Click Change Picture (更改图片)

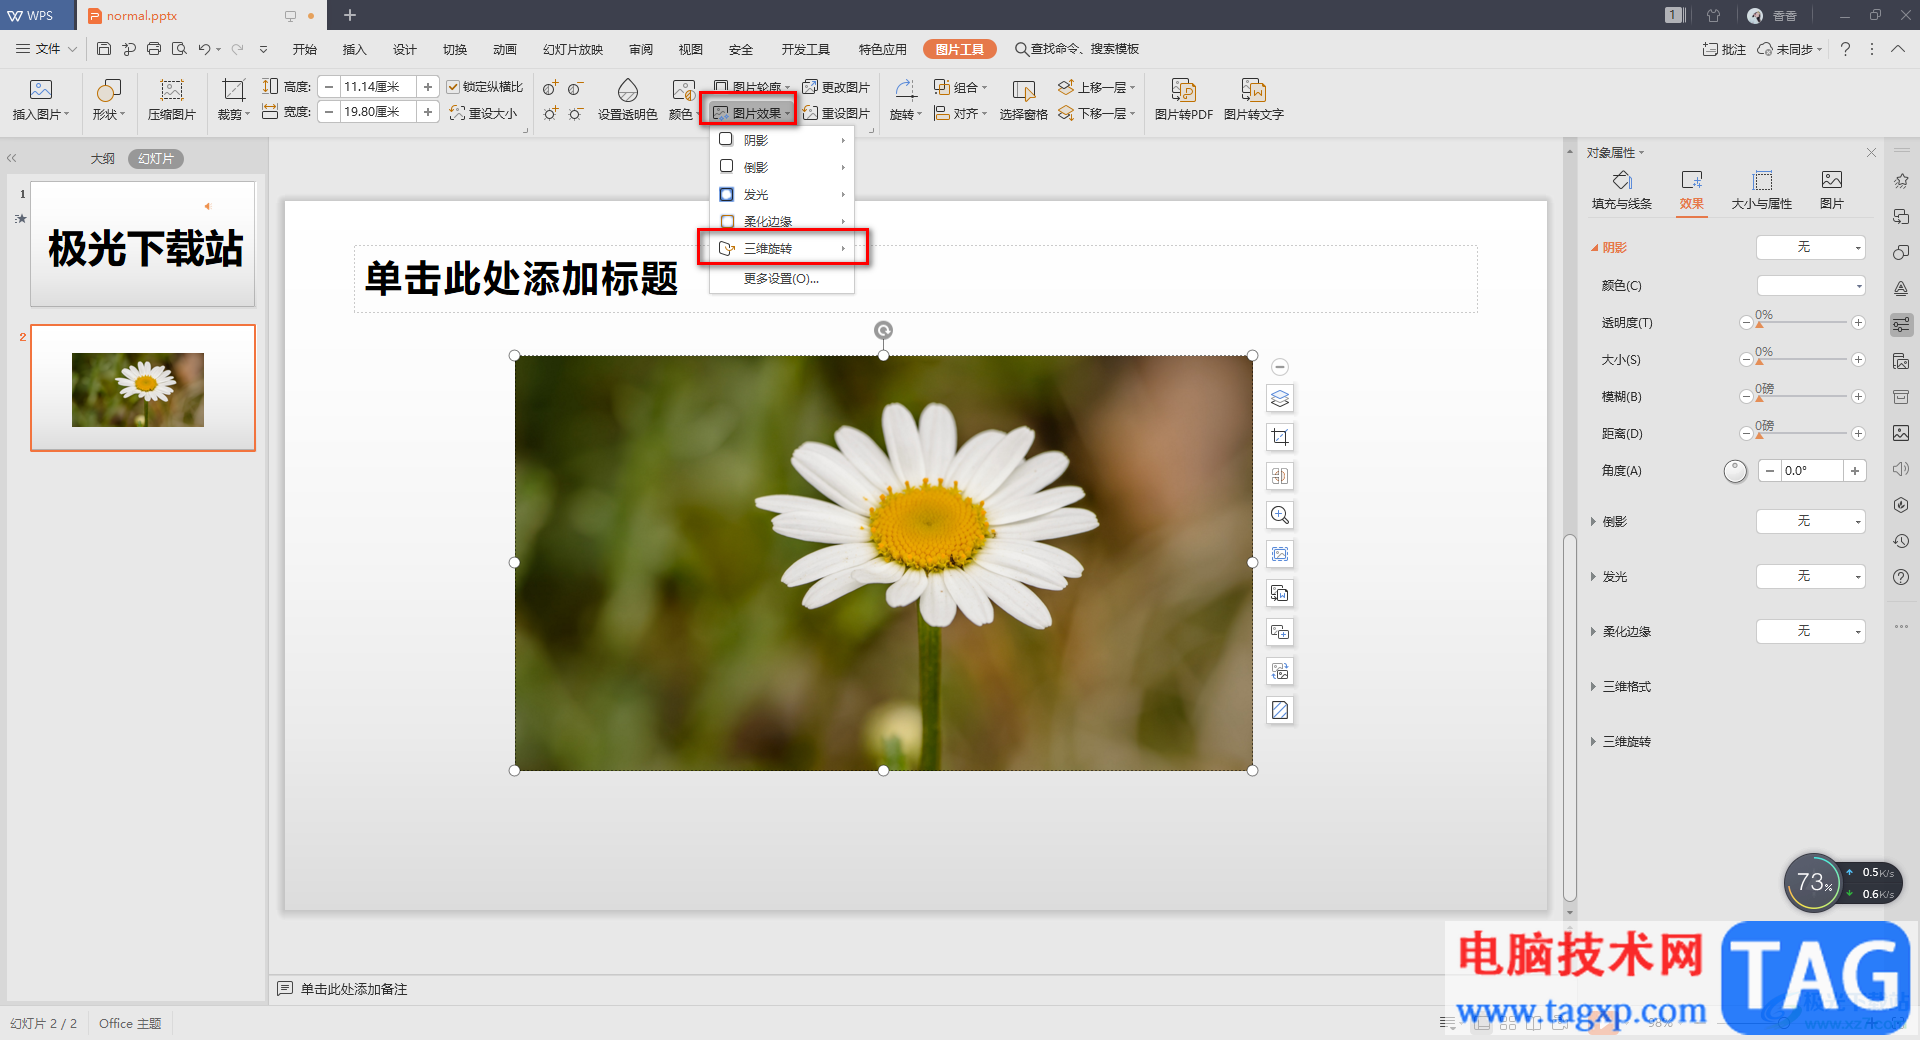tap(836, 87)
